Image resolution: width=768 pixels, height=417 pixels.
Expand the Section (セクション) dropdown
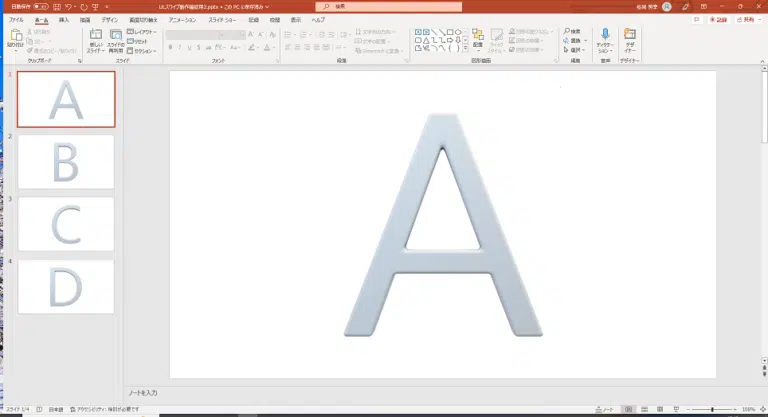[x=144, y=49]
